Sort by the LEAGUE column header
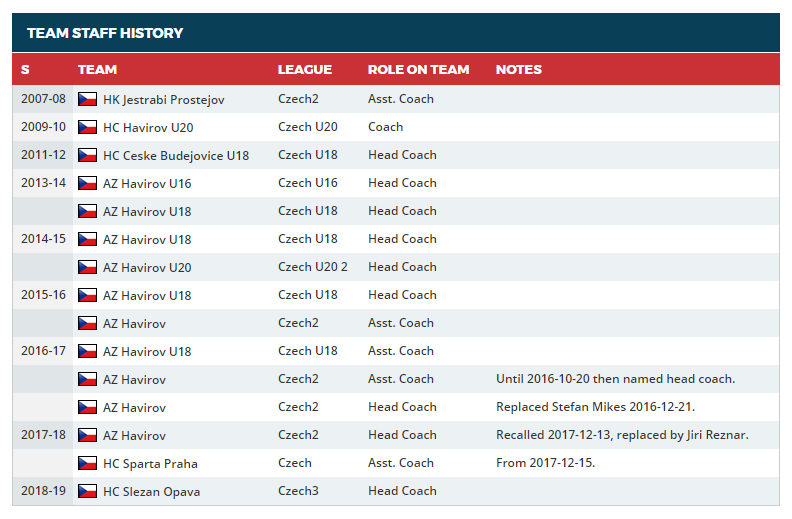 pos(305,70)
